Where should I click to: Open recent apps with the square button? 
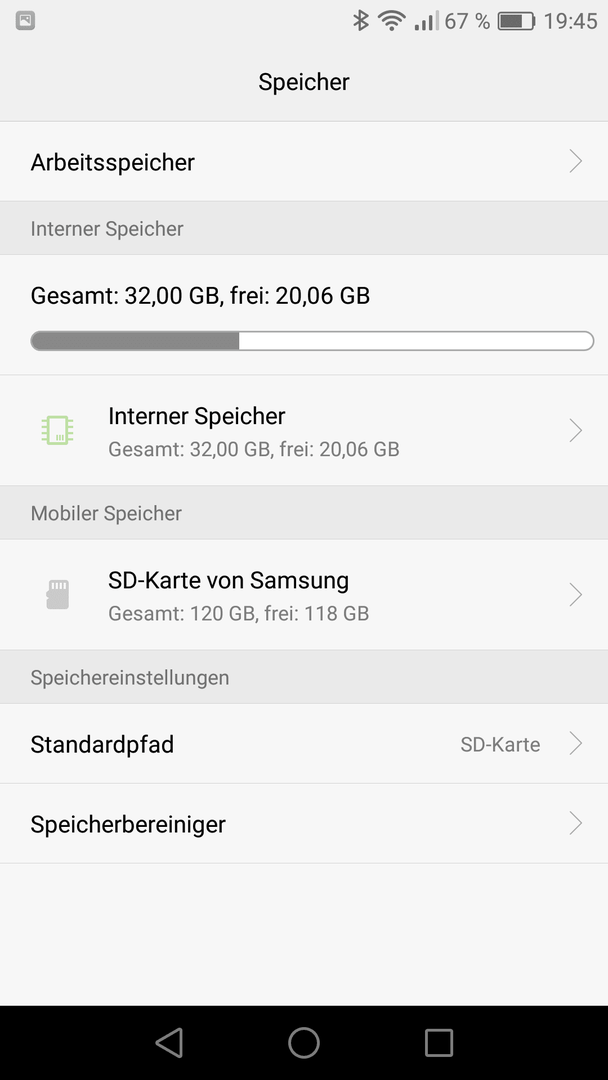point(439,1042)
